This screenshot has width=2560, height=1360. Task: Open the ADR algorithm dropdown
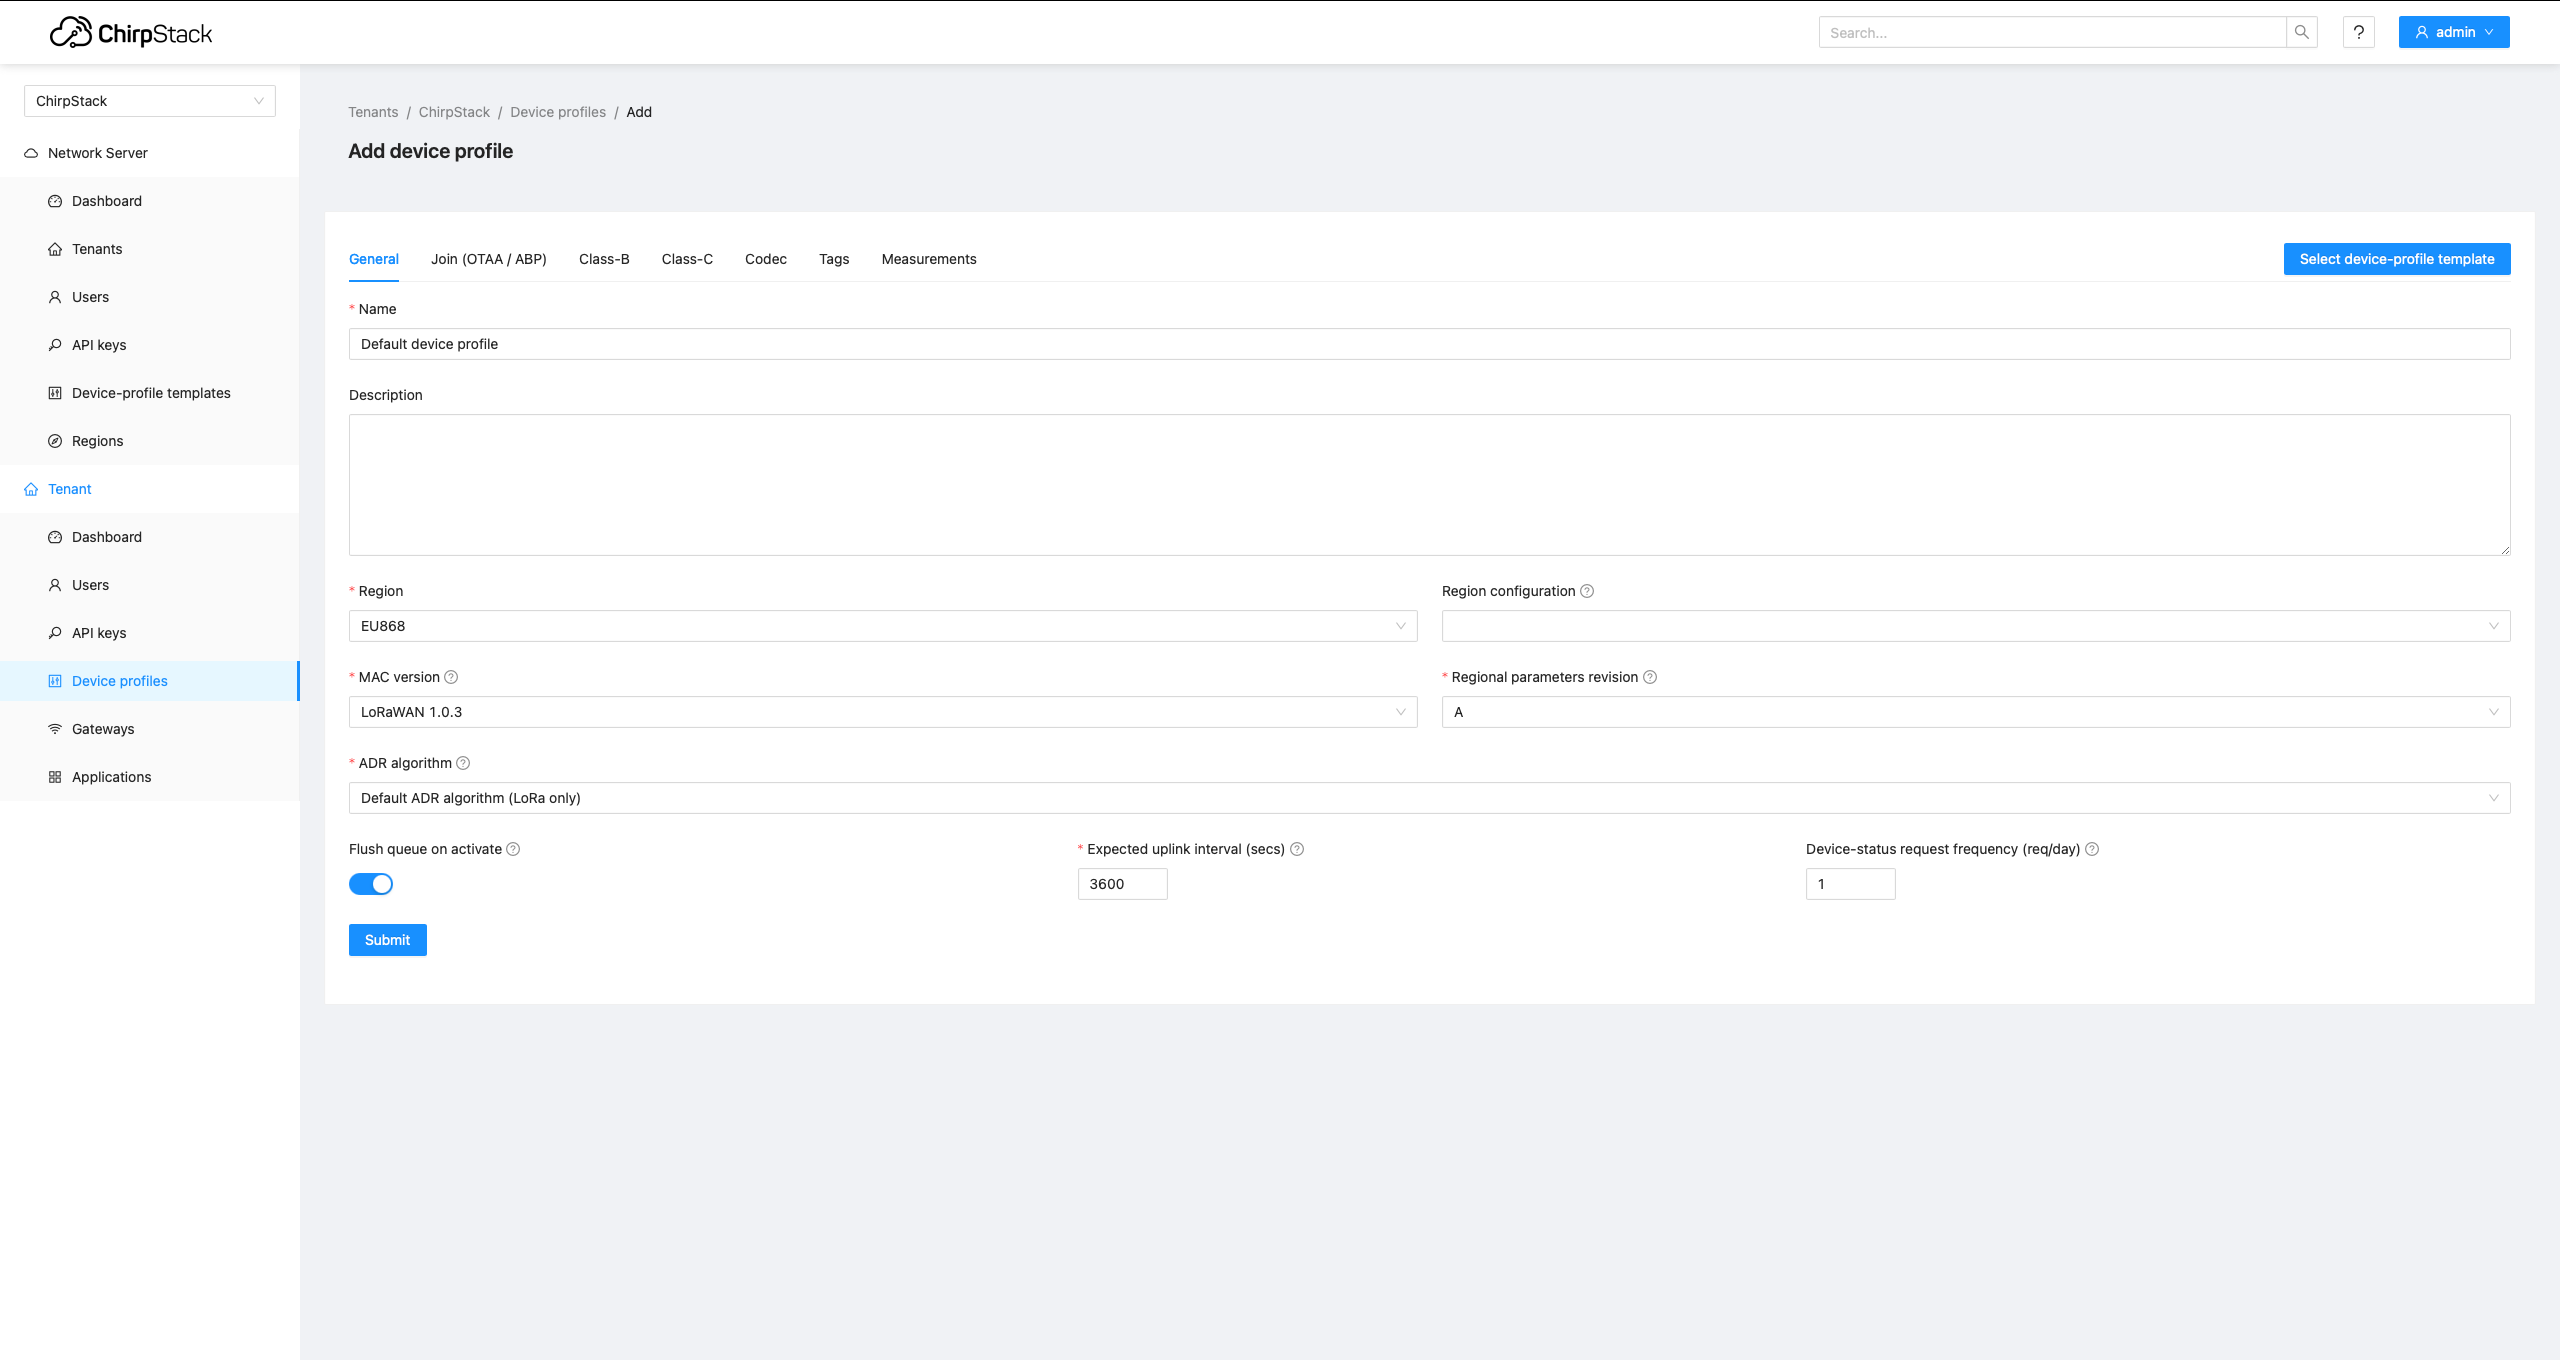[x=1428, y=798]
